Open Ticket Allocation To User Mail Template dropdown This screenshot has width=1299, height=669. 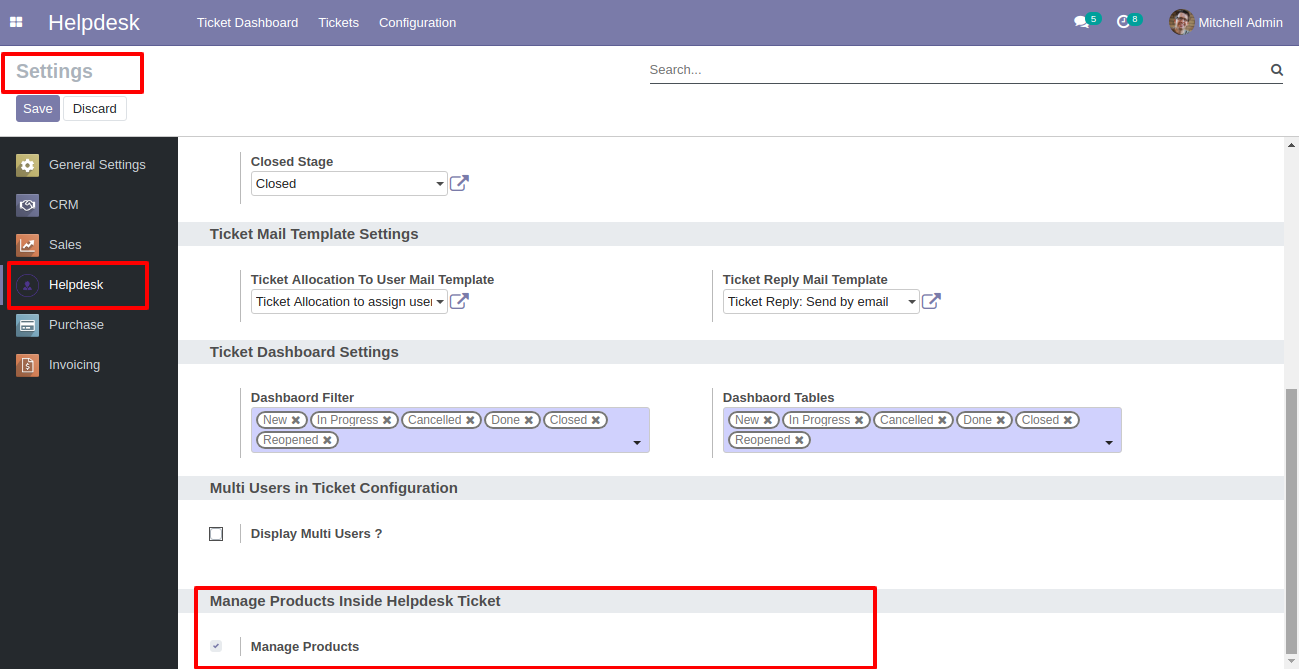pyautogui.click(x=349, y=301)
